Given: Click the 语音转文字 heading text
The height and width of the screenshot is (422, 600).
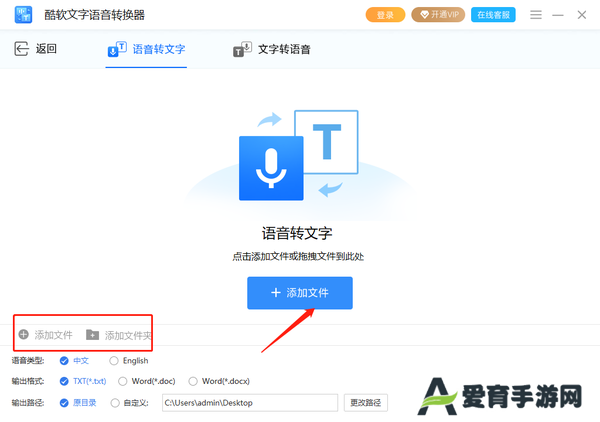Looking at the screenshot, I should tap(297, 233).
